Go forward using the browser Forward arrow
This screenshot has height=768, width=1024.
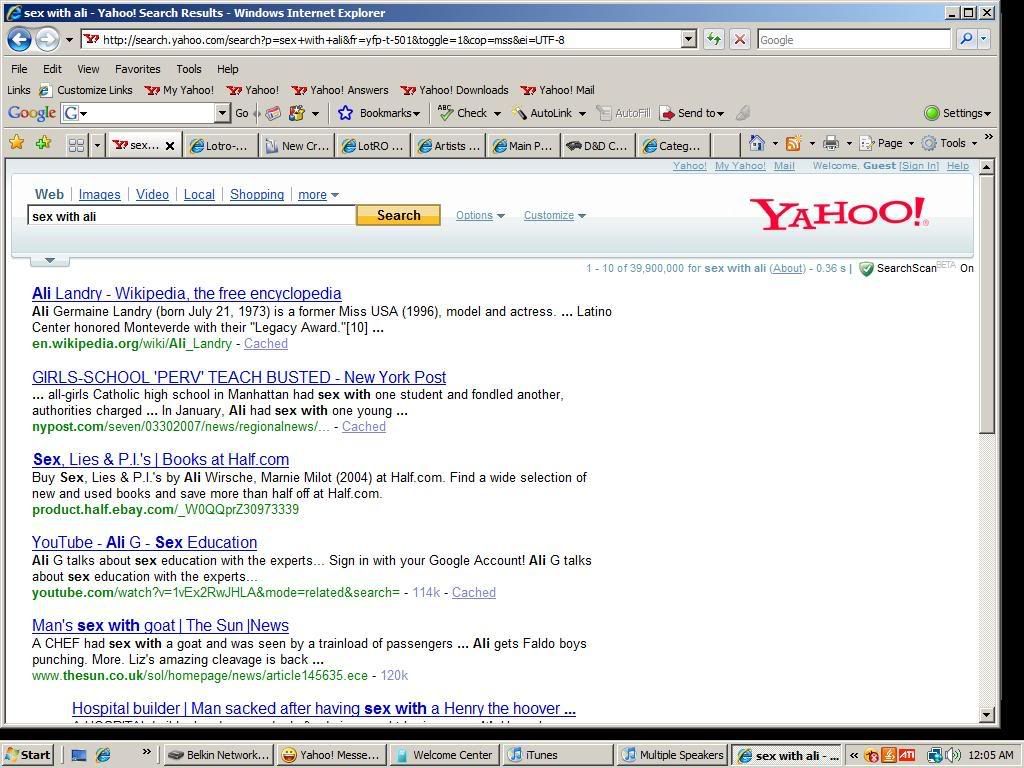[x=47, y=40]
